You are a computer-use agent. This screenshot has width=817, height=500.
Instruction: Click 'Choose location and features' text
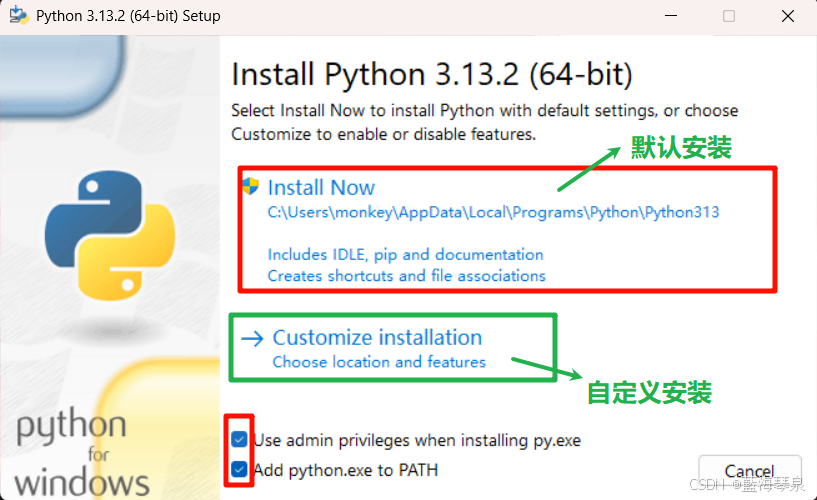point(379,362)
